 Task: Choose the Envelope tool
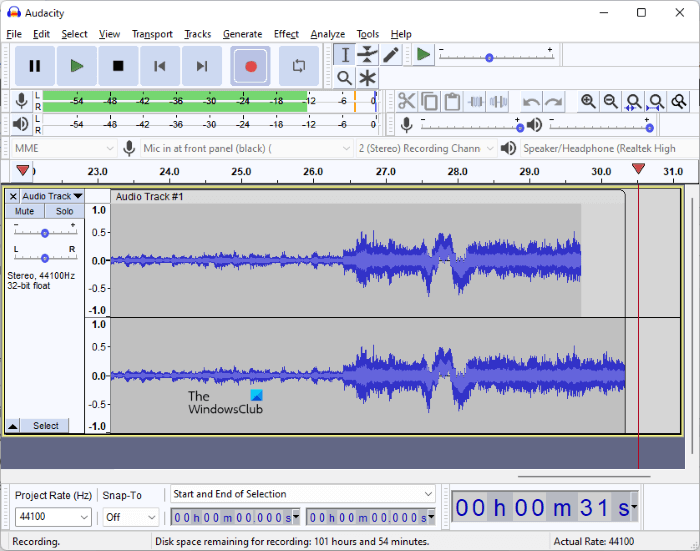click(x=368, y=55)
